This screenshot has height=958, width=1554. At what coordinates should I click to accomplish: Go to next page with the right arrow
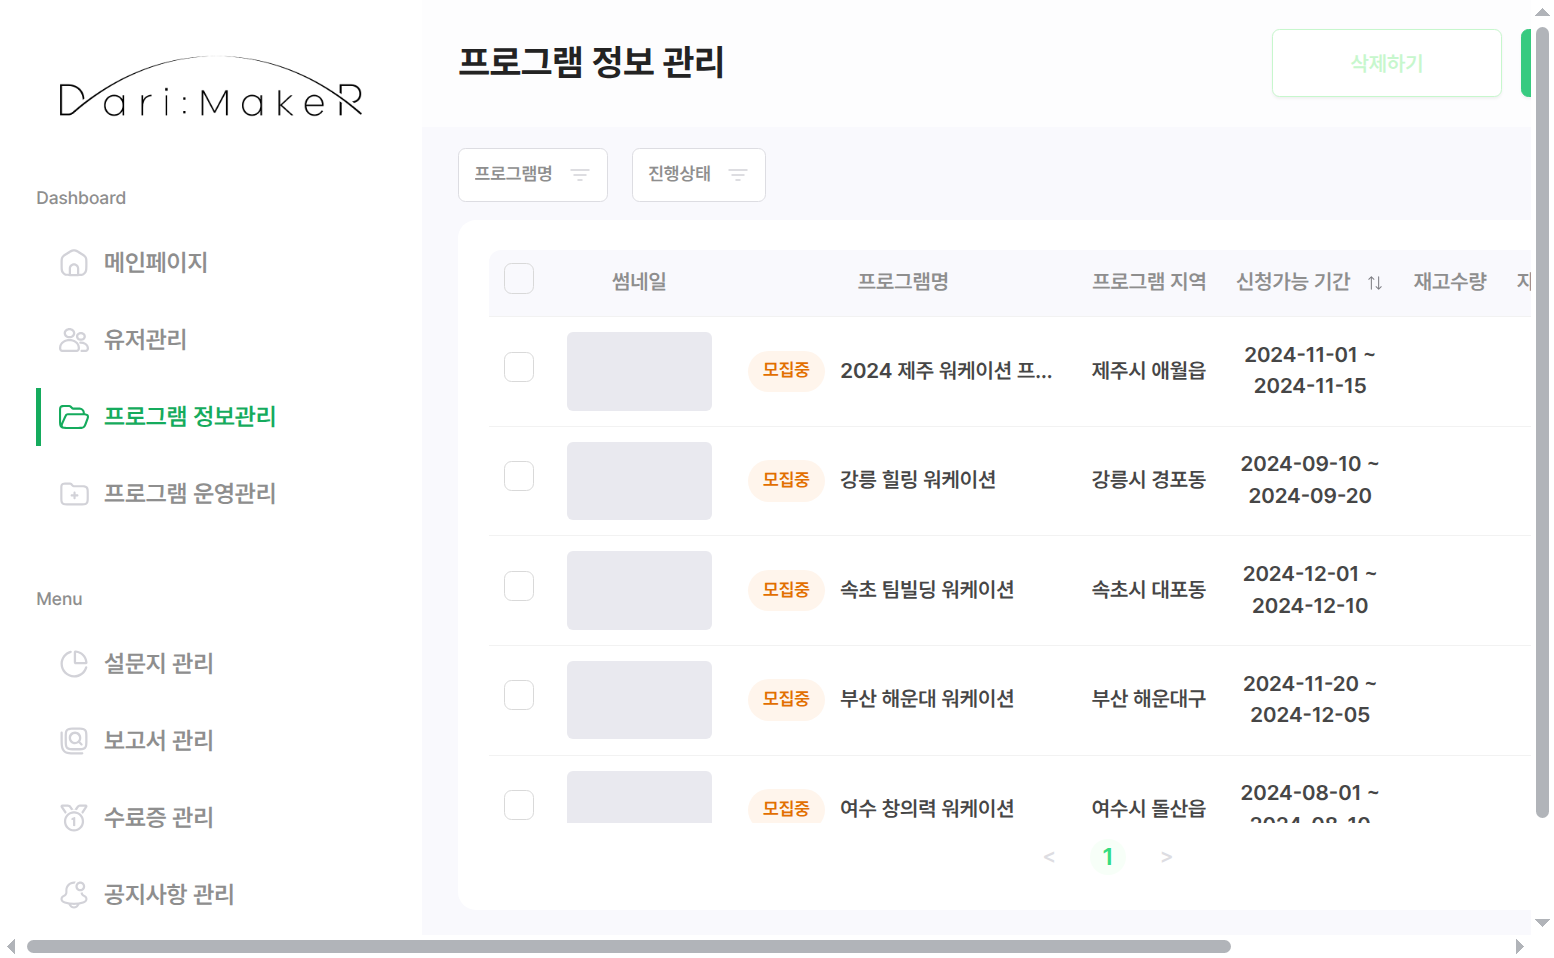click(1166, 857)
